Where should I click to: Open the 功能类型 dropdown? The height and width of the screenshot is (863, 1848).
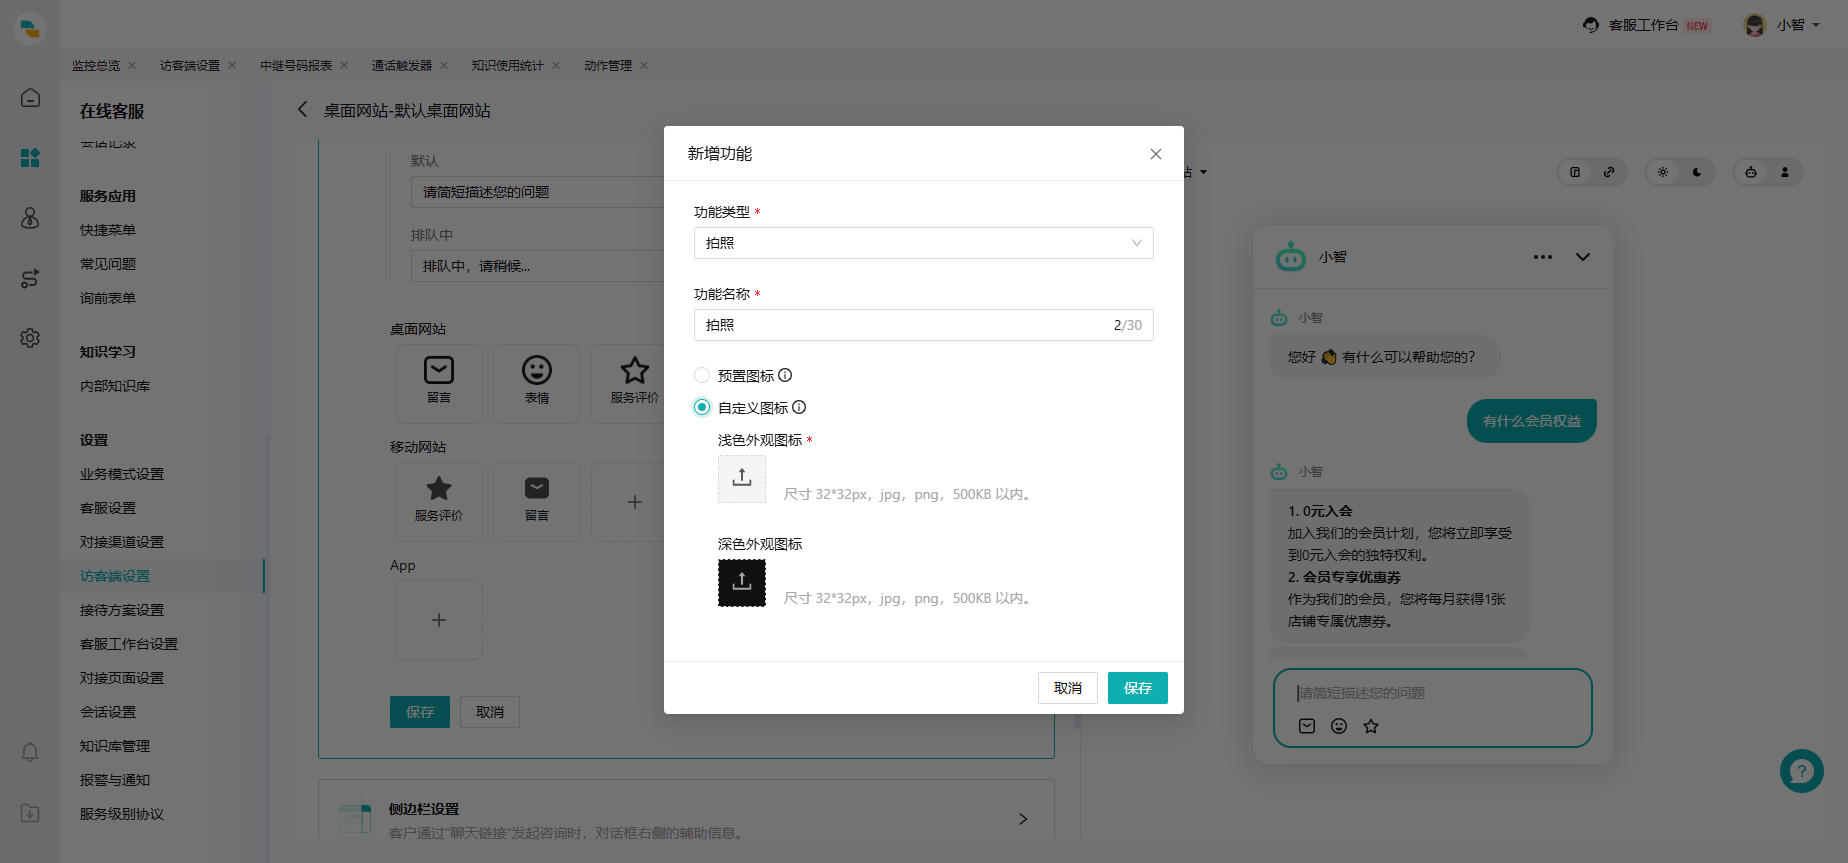tap(924, 243)
